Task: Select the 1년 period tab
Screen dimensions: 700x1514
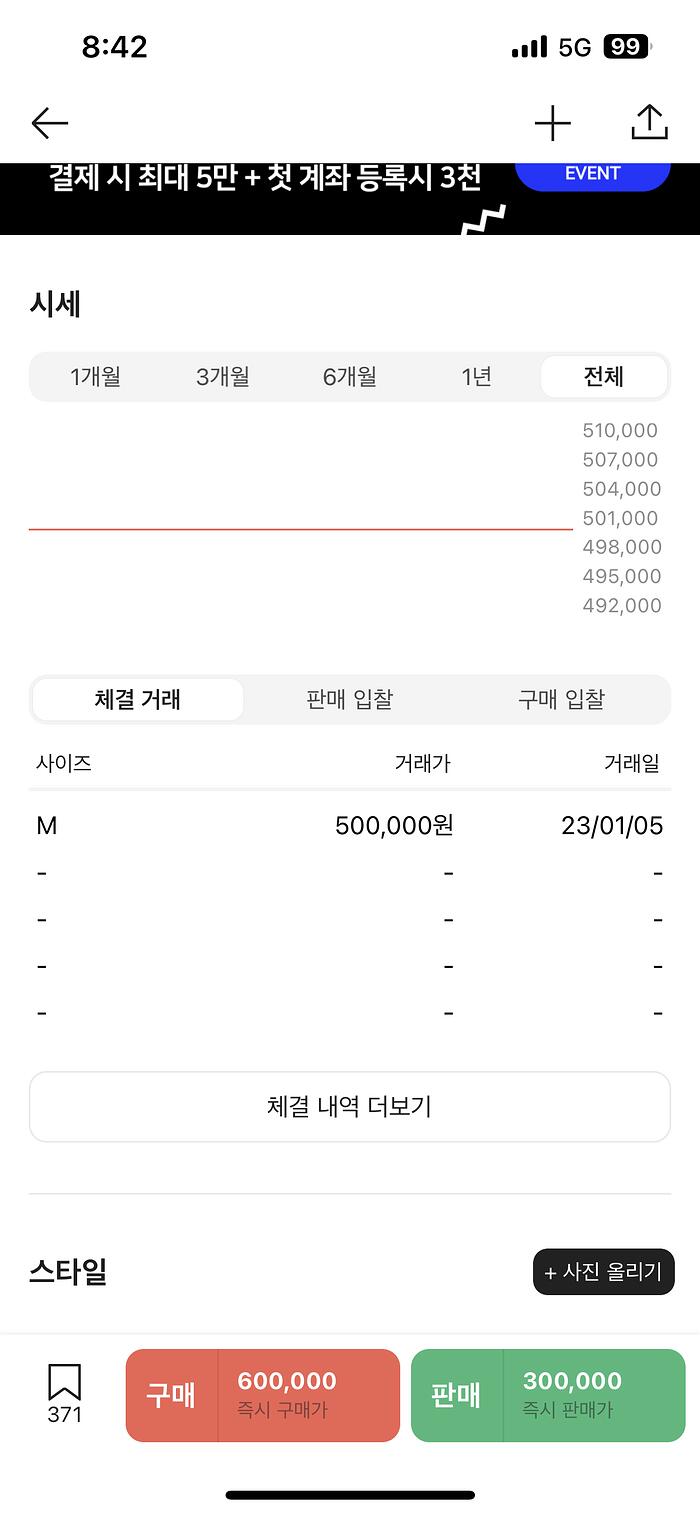Action: tap(476, 377)
